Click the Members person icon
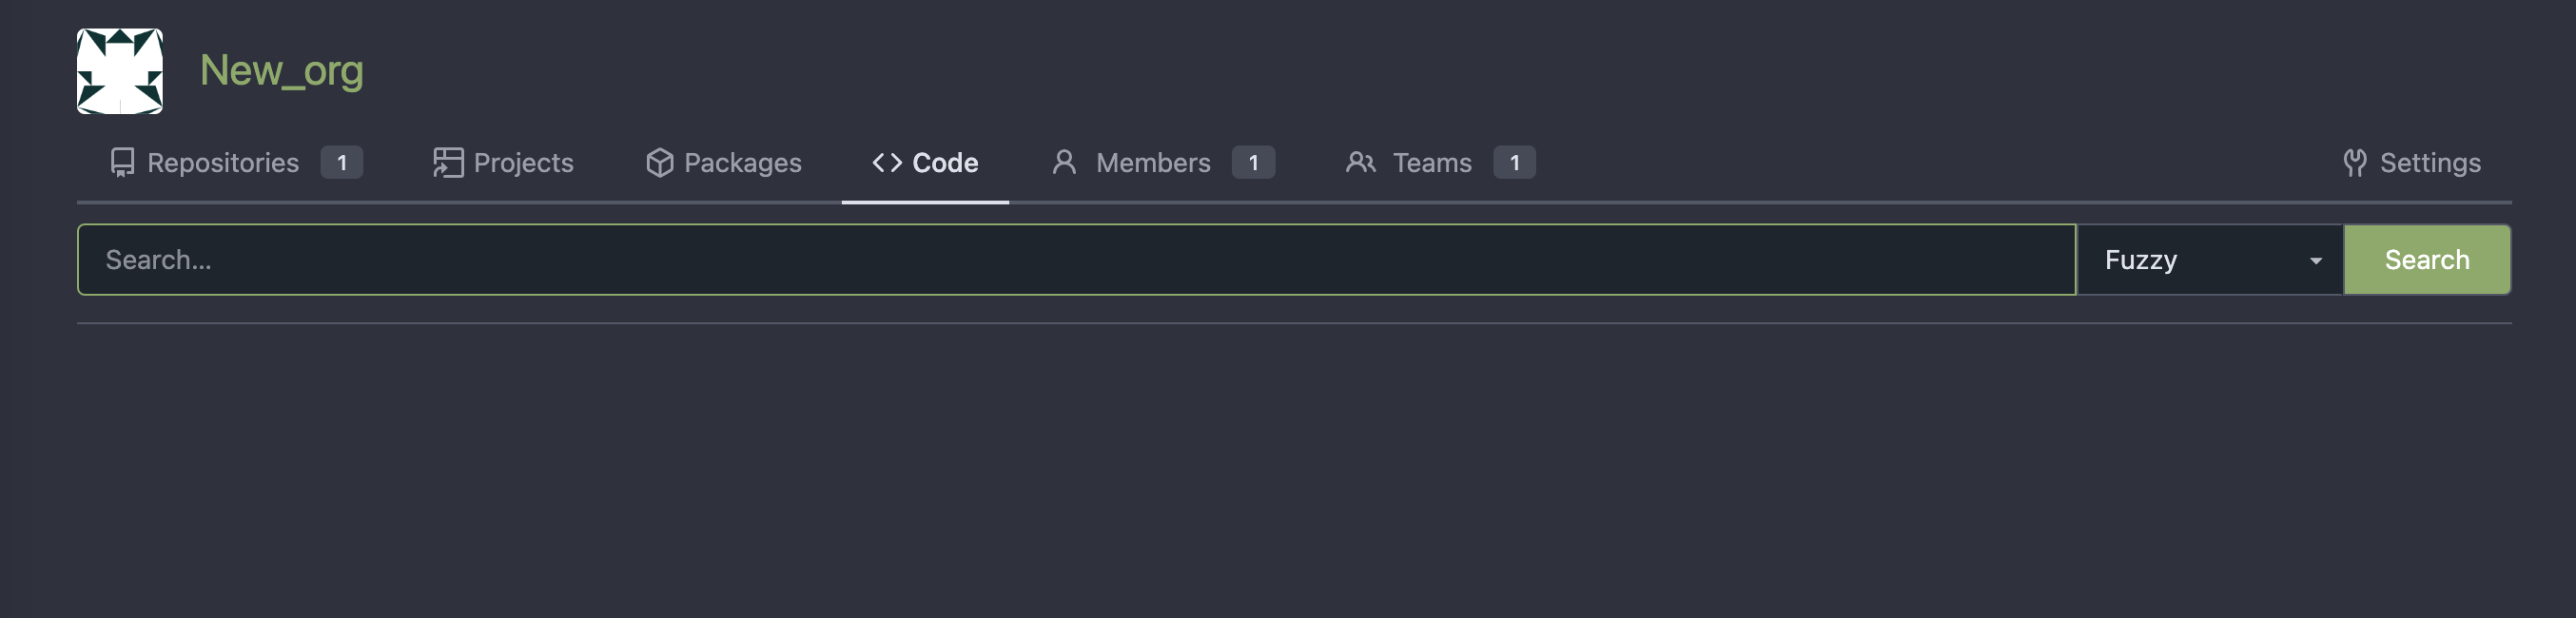This screenshot has width=2576, height=618. (x=1064, y=163)
